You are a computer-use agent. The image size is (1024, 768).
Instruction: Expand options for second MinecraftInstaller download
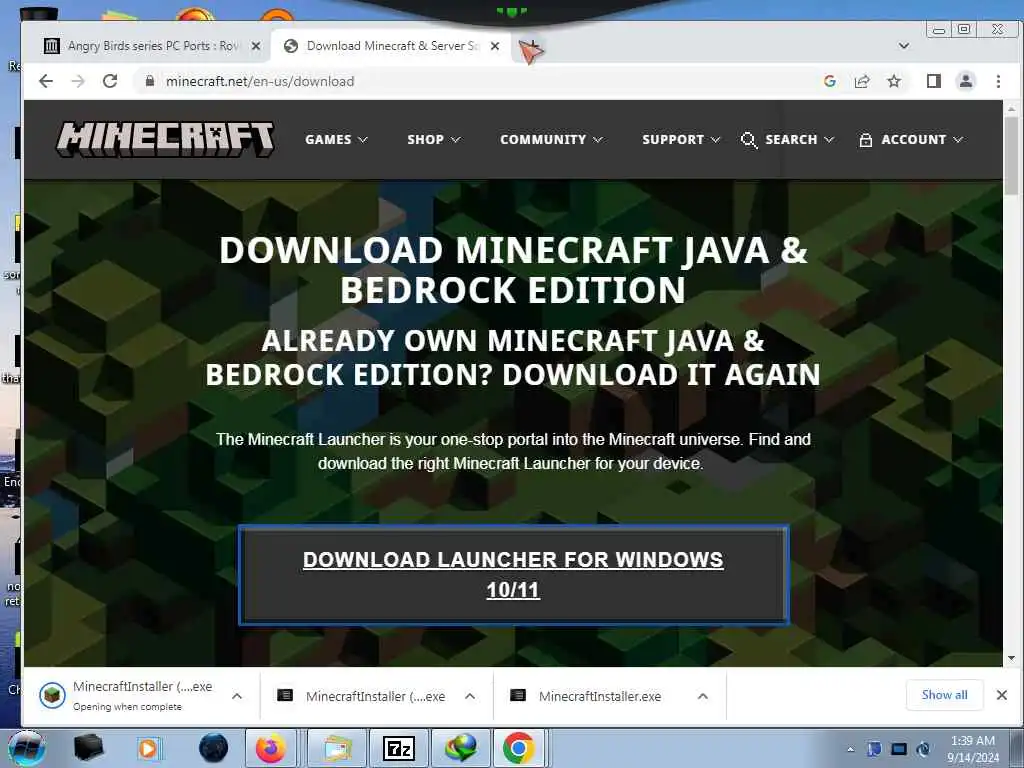pos(470,696)
